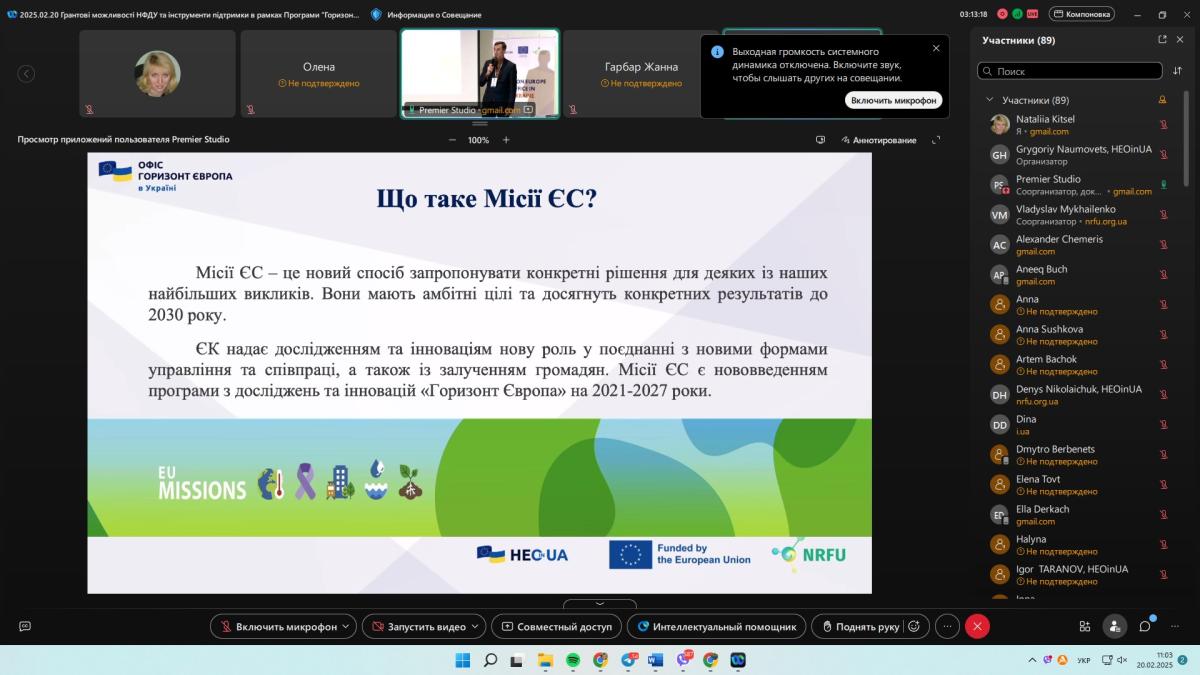Screen dimensions: 1200x675
Task: Open the Компоновка layout menu
Action: pyautogui.click(x=1081, y=14)
